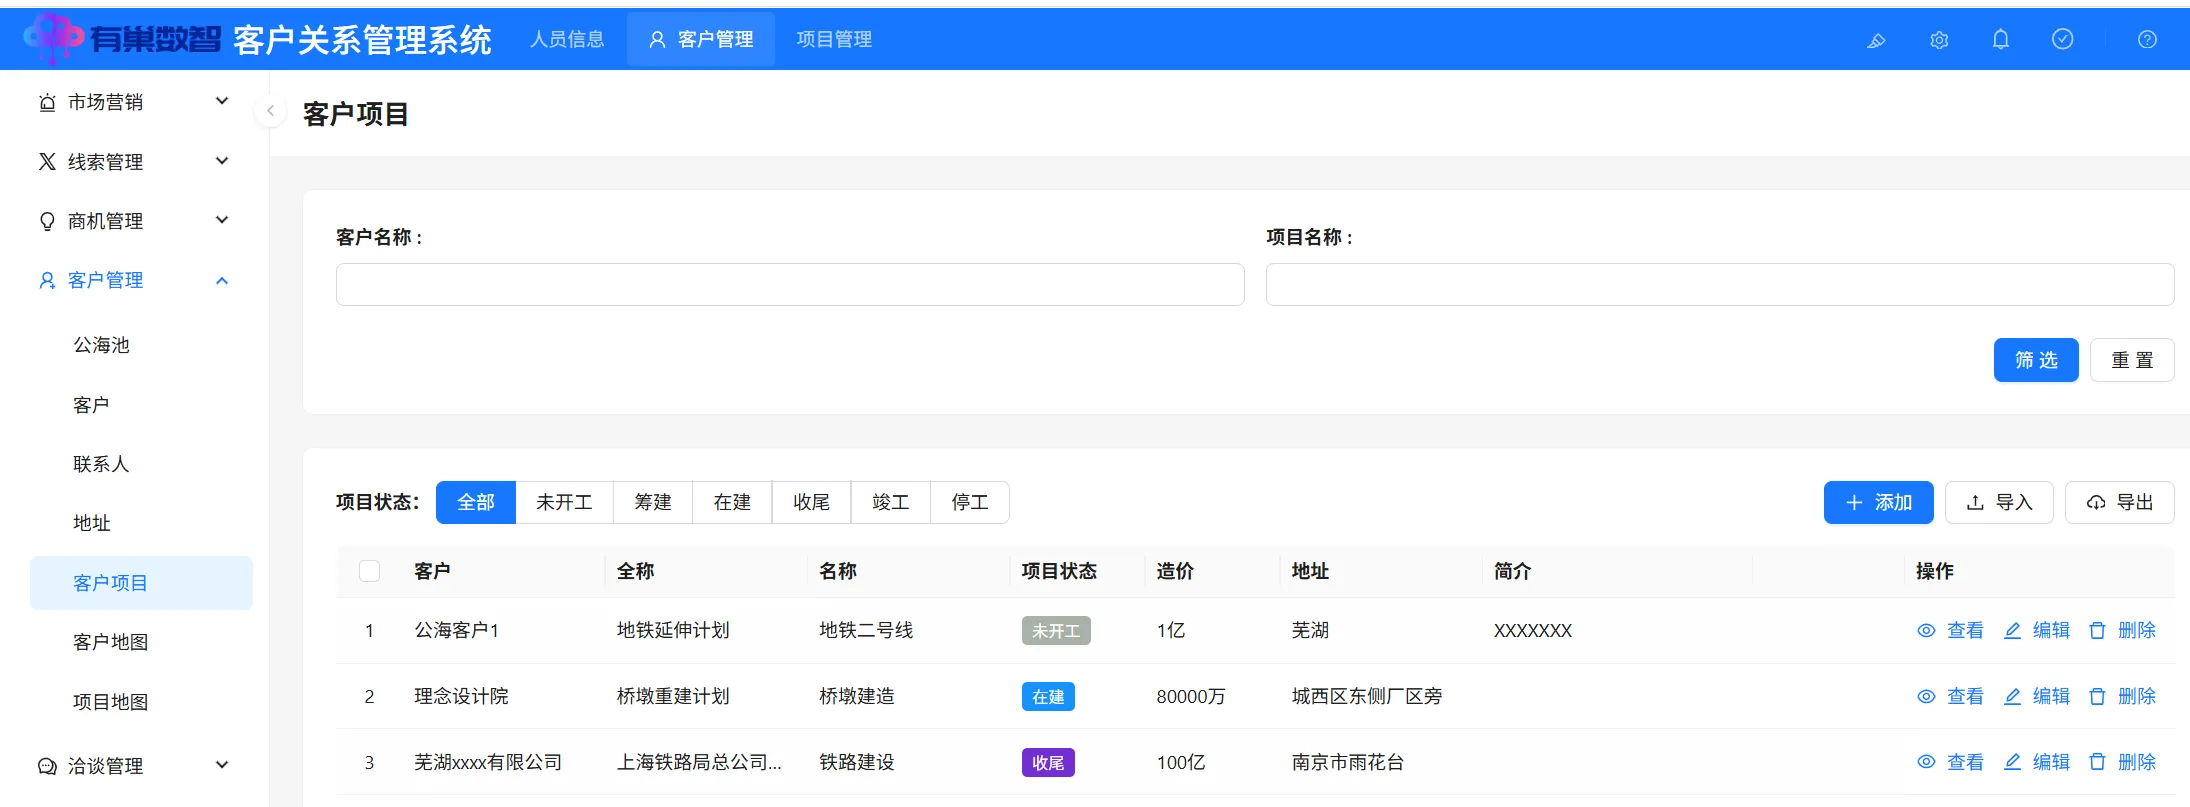Focus the 项目名称 input field

pyautogui.click(x=1720, y=284)
